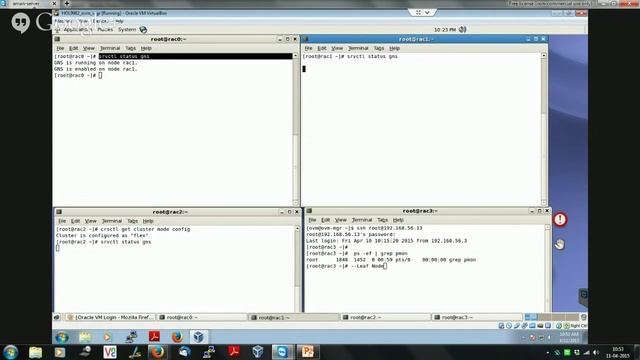The height and width of the screenshot is (360, 640).
Task: Click the hand cursor icon beside rac3
Action: click(560, 244)
